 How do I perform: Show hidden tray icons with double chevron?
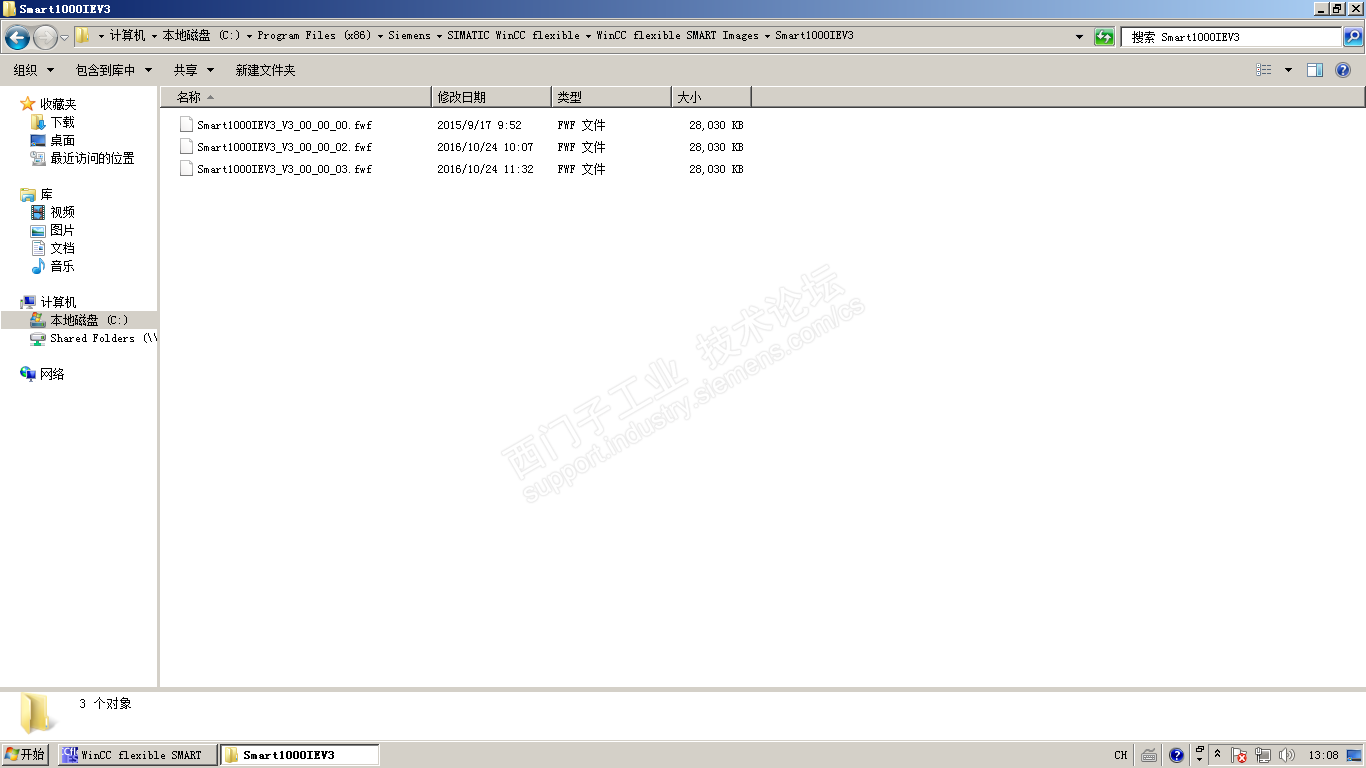1217,755
